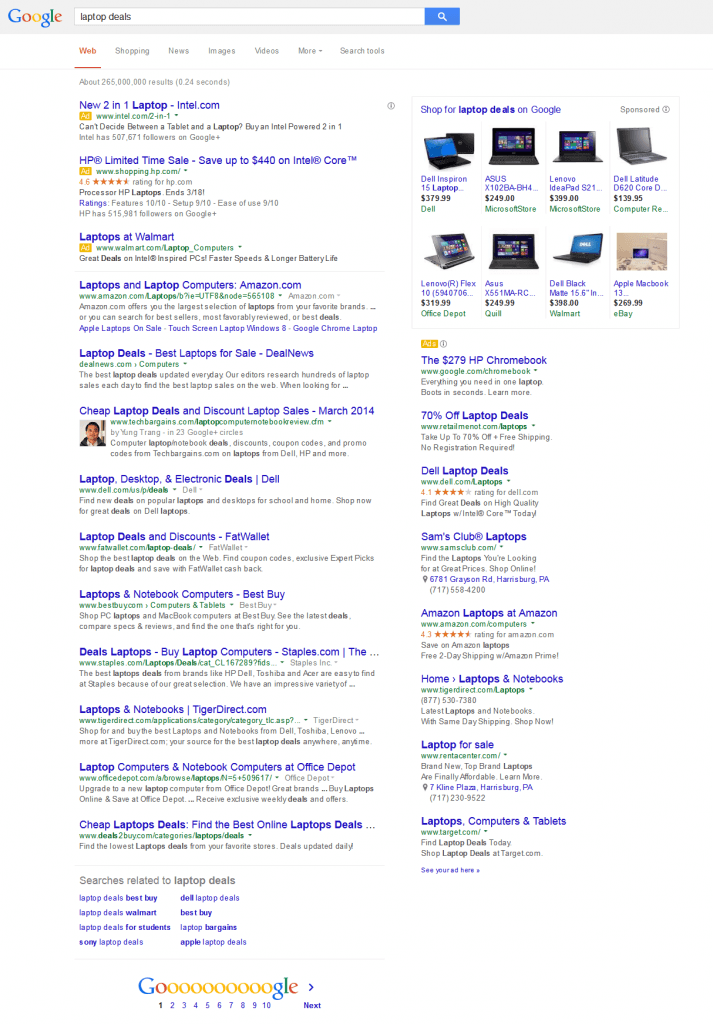Click info icon beside right-column Ads label
Screen dimensions: 713x1024
(x=443, y=344)
